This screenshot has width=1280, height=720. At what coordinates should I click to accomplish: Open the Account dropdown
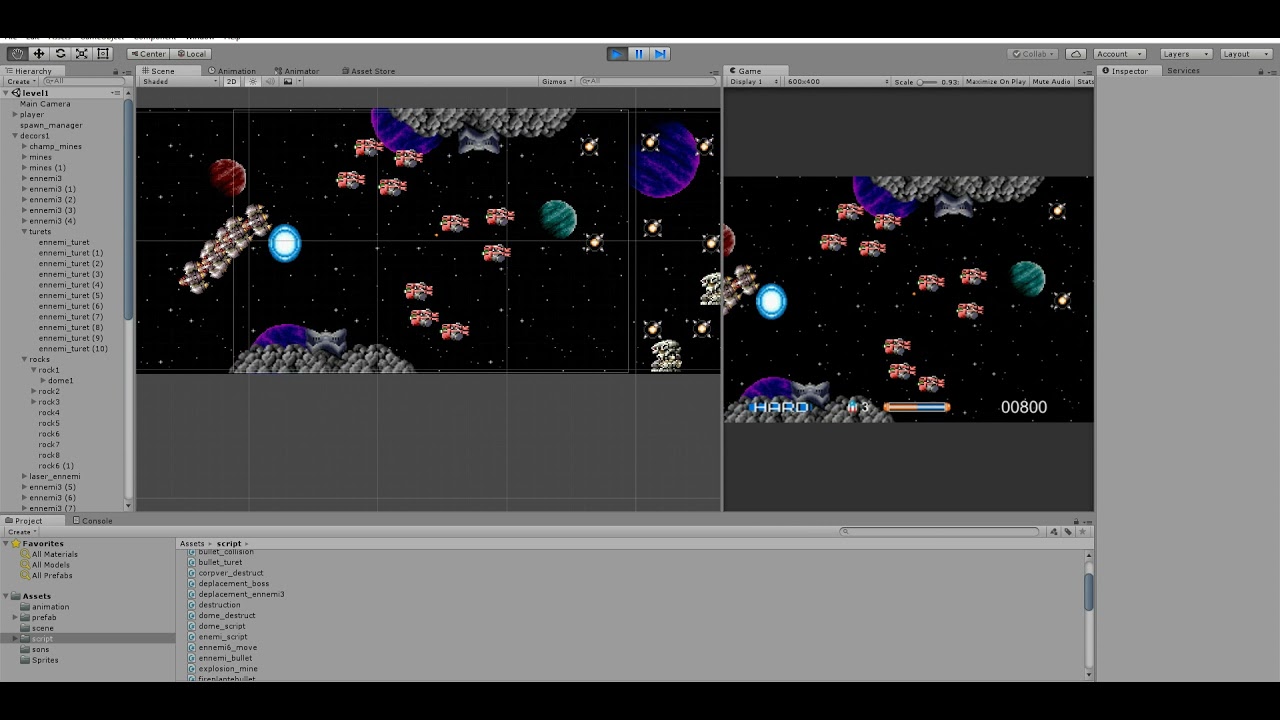[x=1119, y=54]
